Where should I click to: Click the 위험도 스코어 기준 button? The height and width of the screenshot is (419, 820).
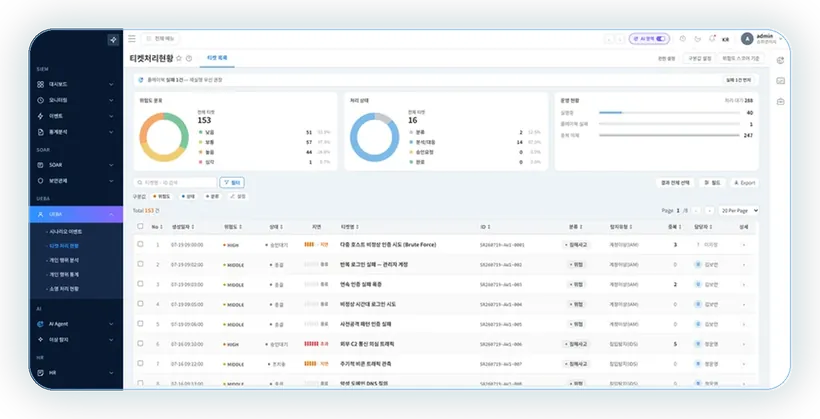tap(741, 59)
